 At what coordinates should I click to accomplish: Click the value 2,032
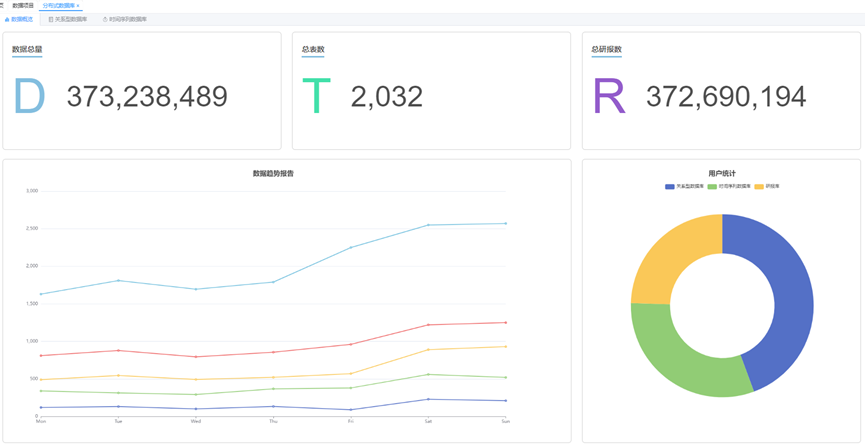(x=387, y=97)
